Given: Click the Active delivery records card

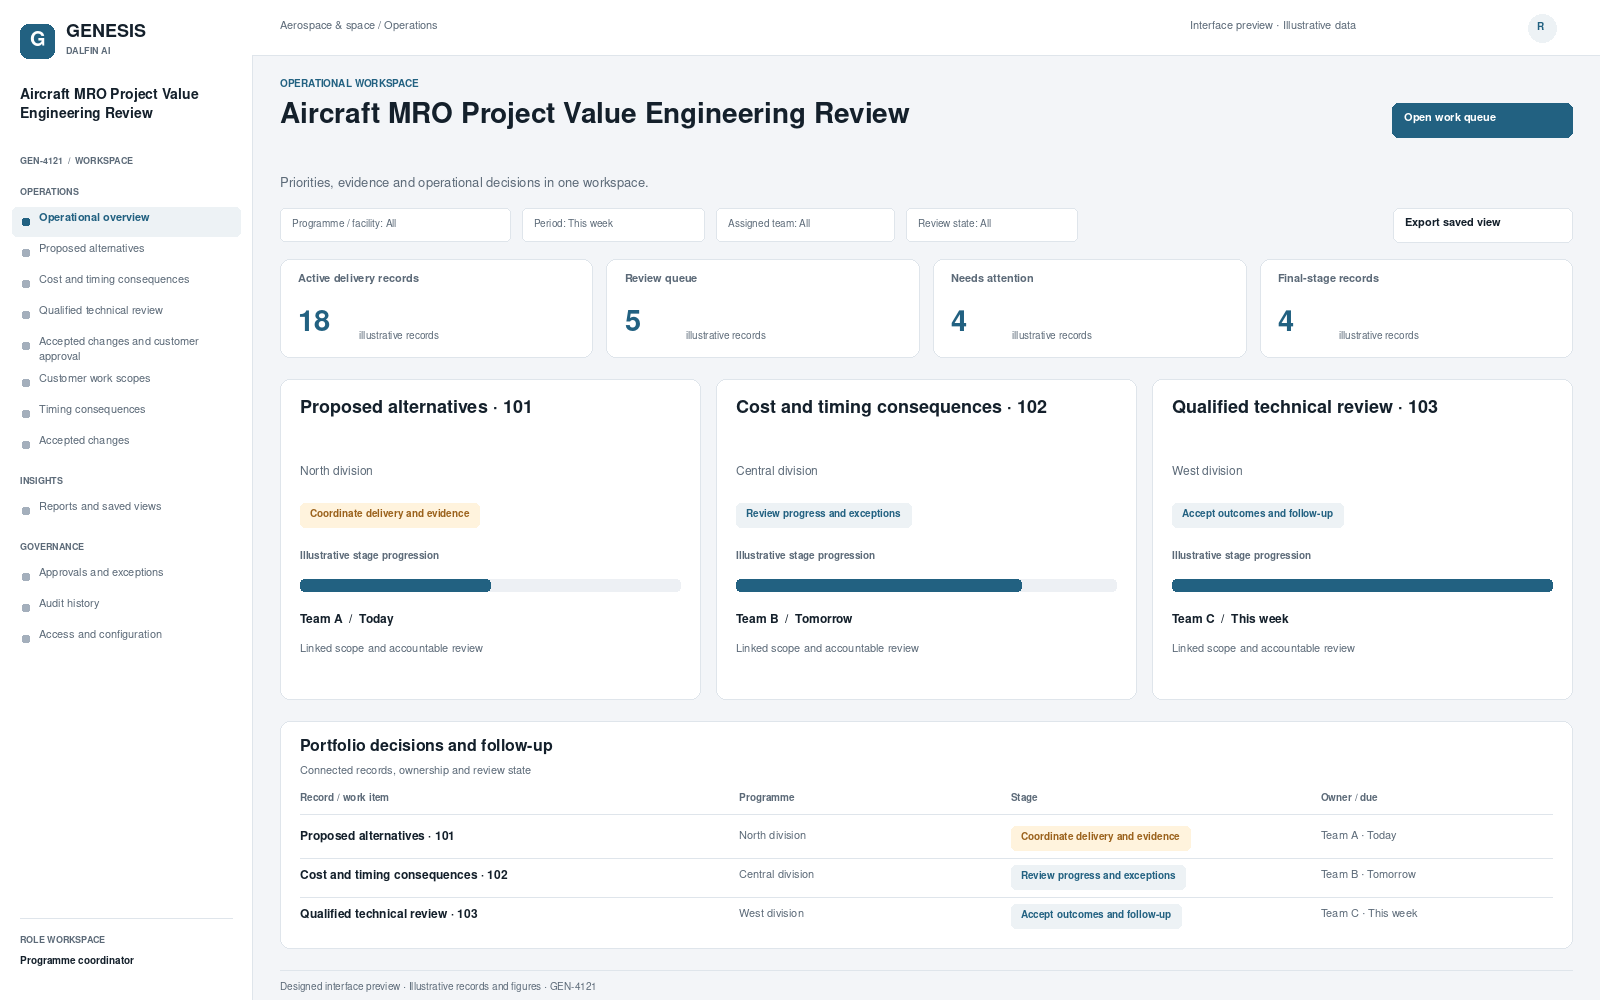Looking at the screenshot, I should (x=436, y=308).
